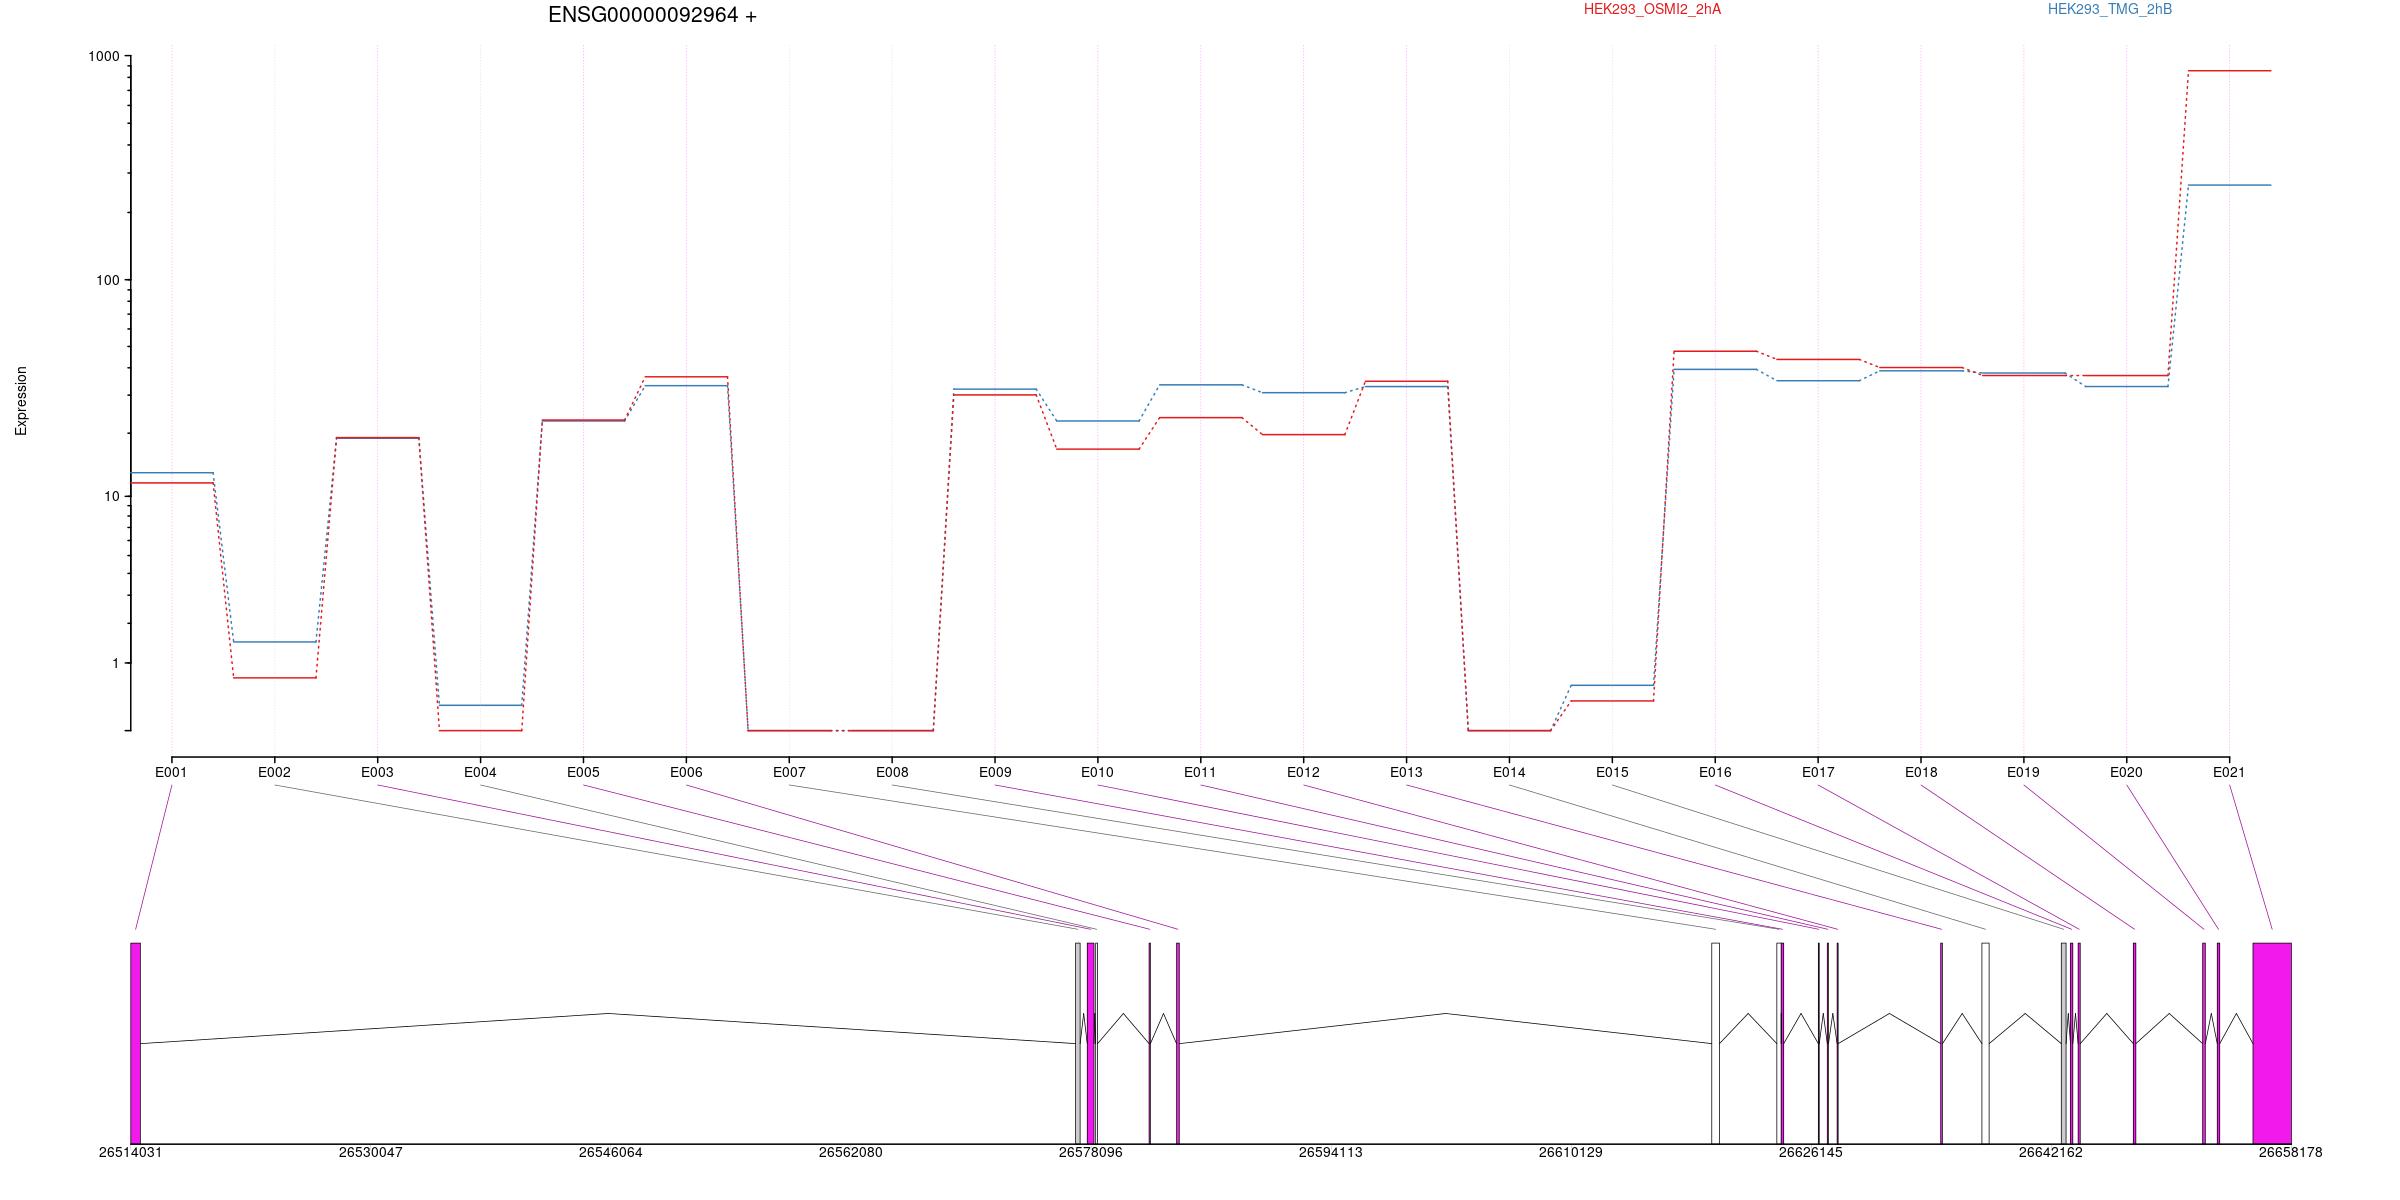The height and width of the screenshot is (1200, 2400).
Task: Click exon label E008
Action: [x=892, y=772]
